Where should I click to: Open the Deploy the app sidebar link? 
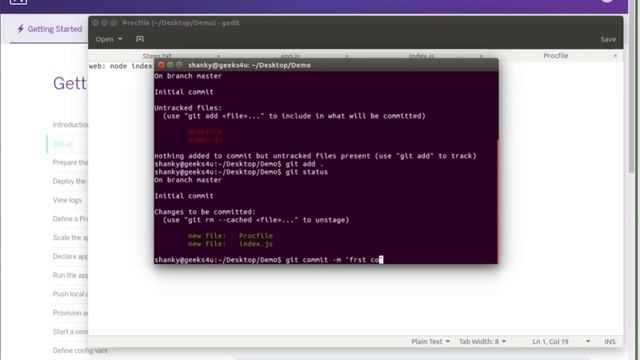(x=69, y=181)
